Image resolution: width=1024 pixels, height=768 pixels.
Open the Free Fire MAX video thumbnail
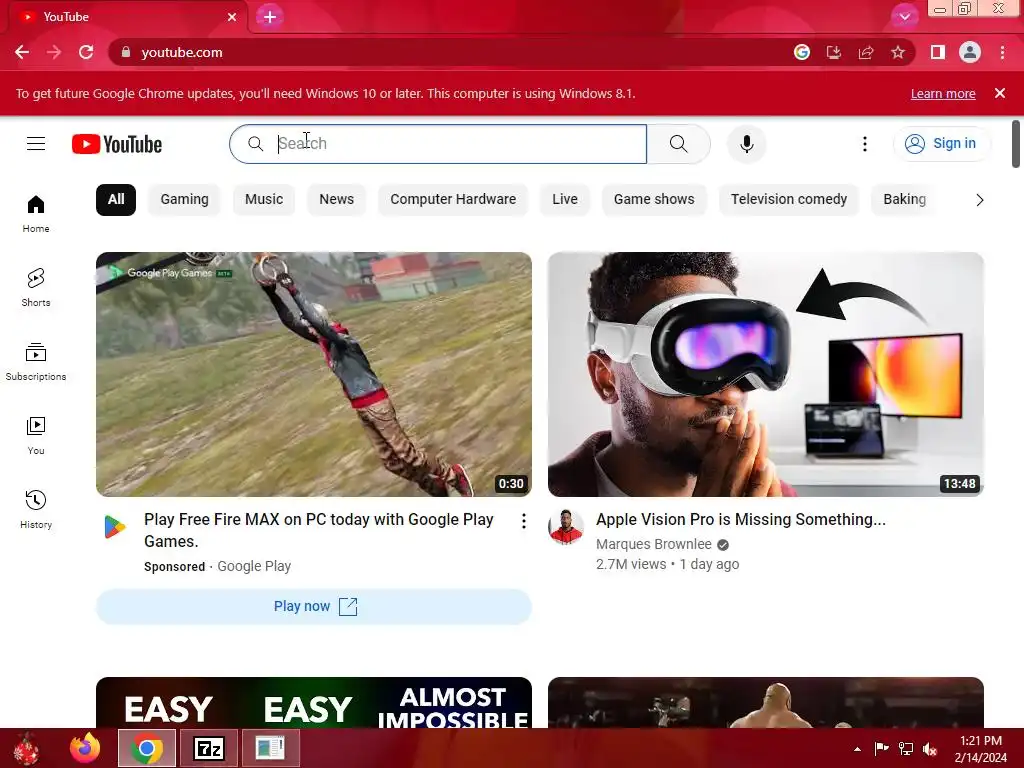coord(313,374)
